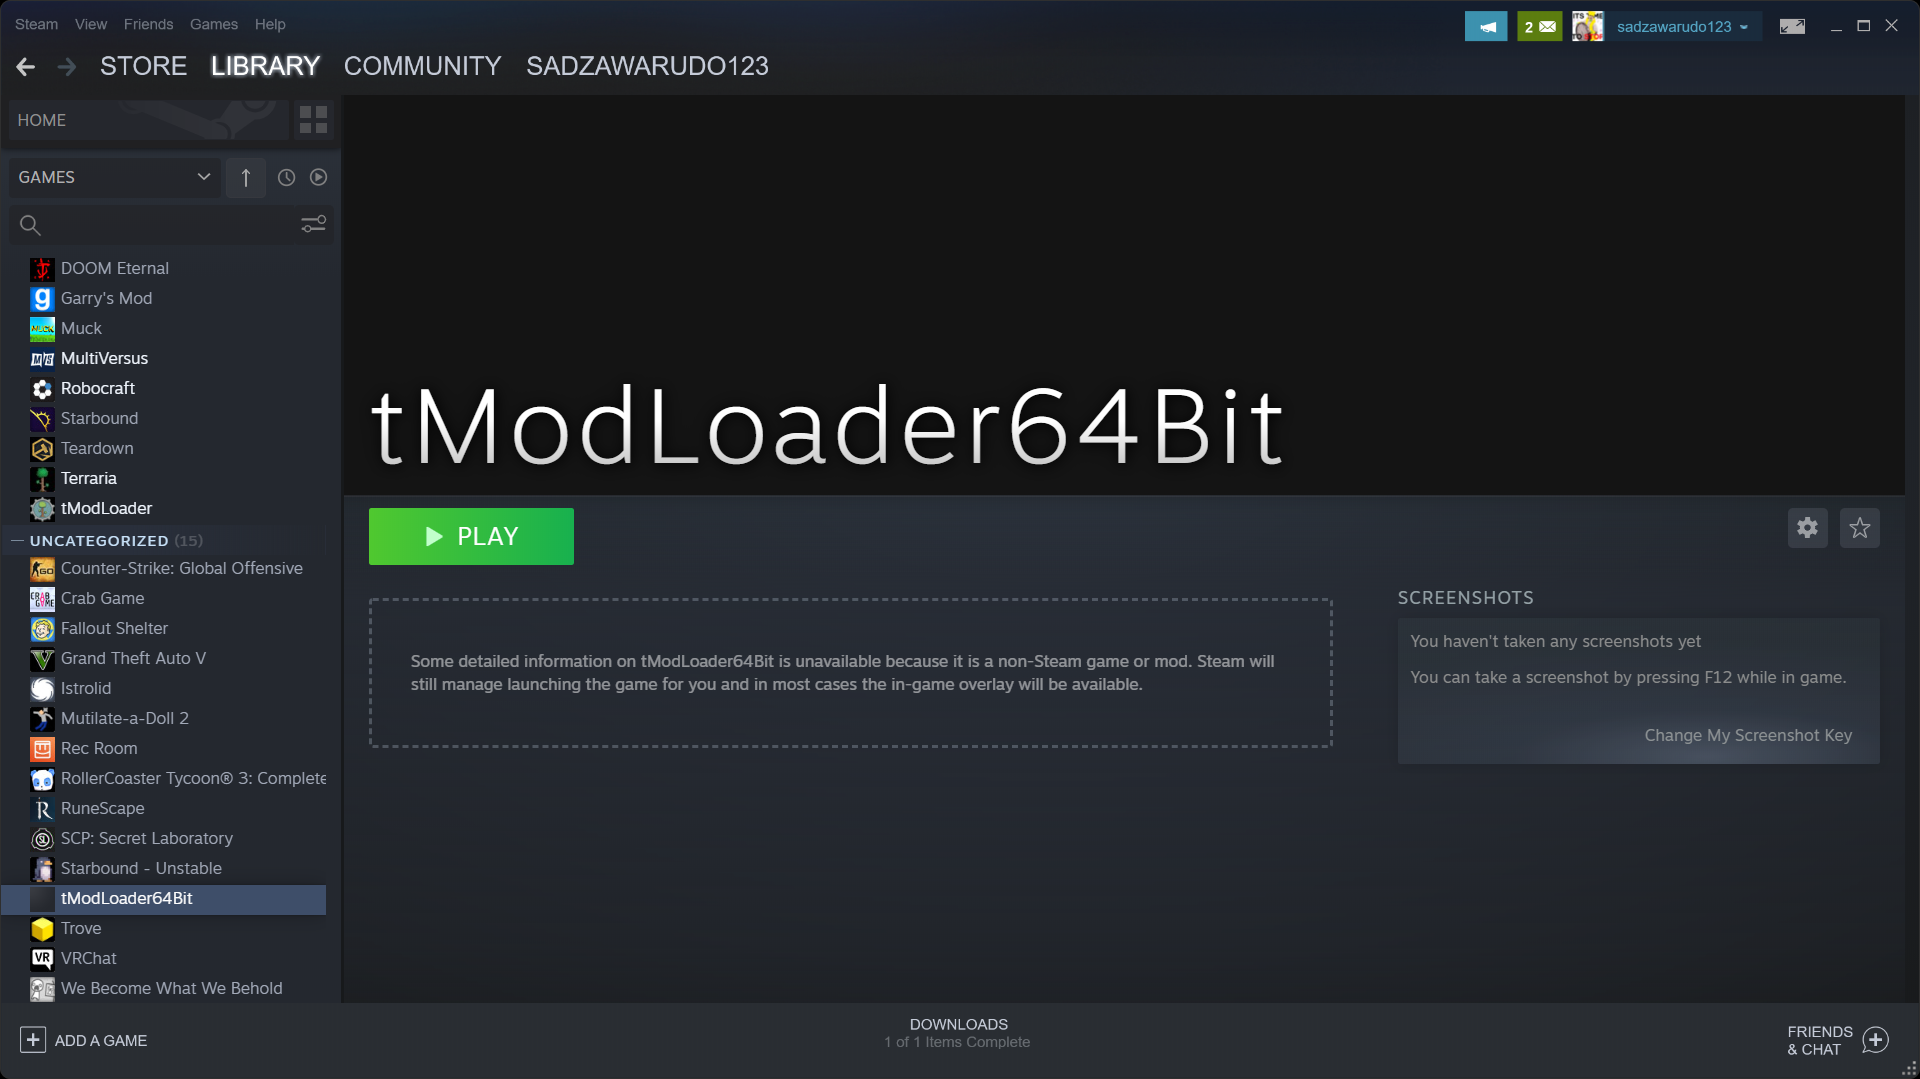This screenshot has height=1079, width=1920.
Task: Open the announcements megaphone icon
Action: tap(1486, 27)
